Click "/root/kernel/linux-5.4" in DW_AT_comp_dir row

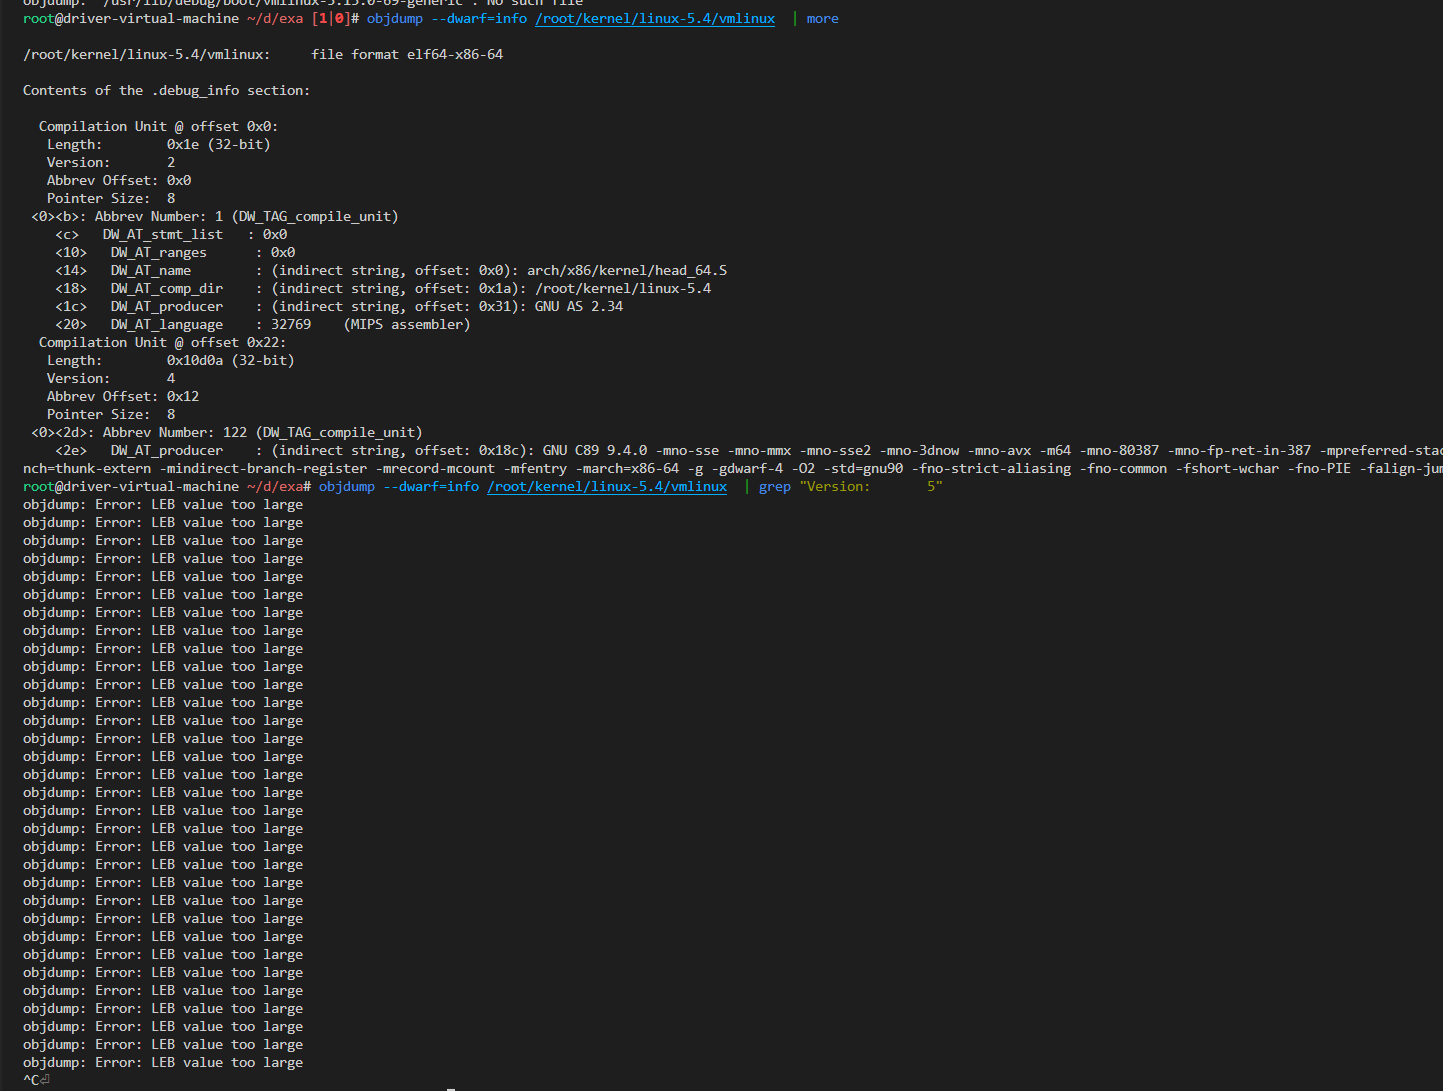click(623, 288)
